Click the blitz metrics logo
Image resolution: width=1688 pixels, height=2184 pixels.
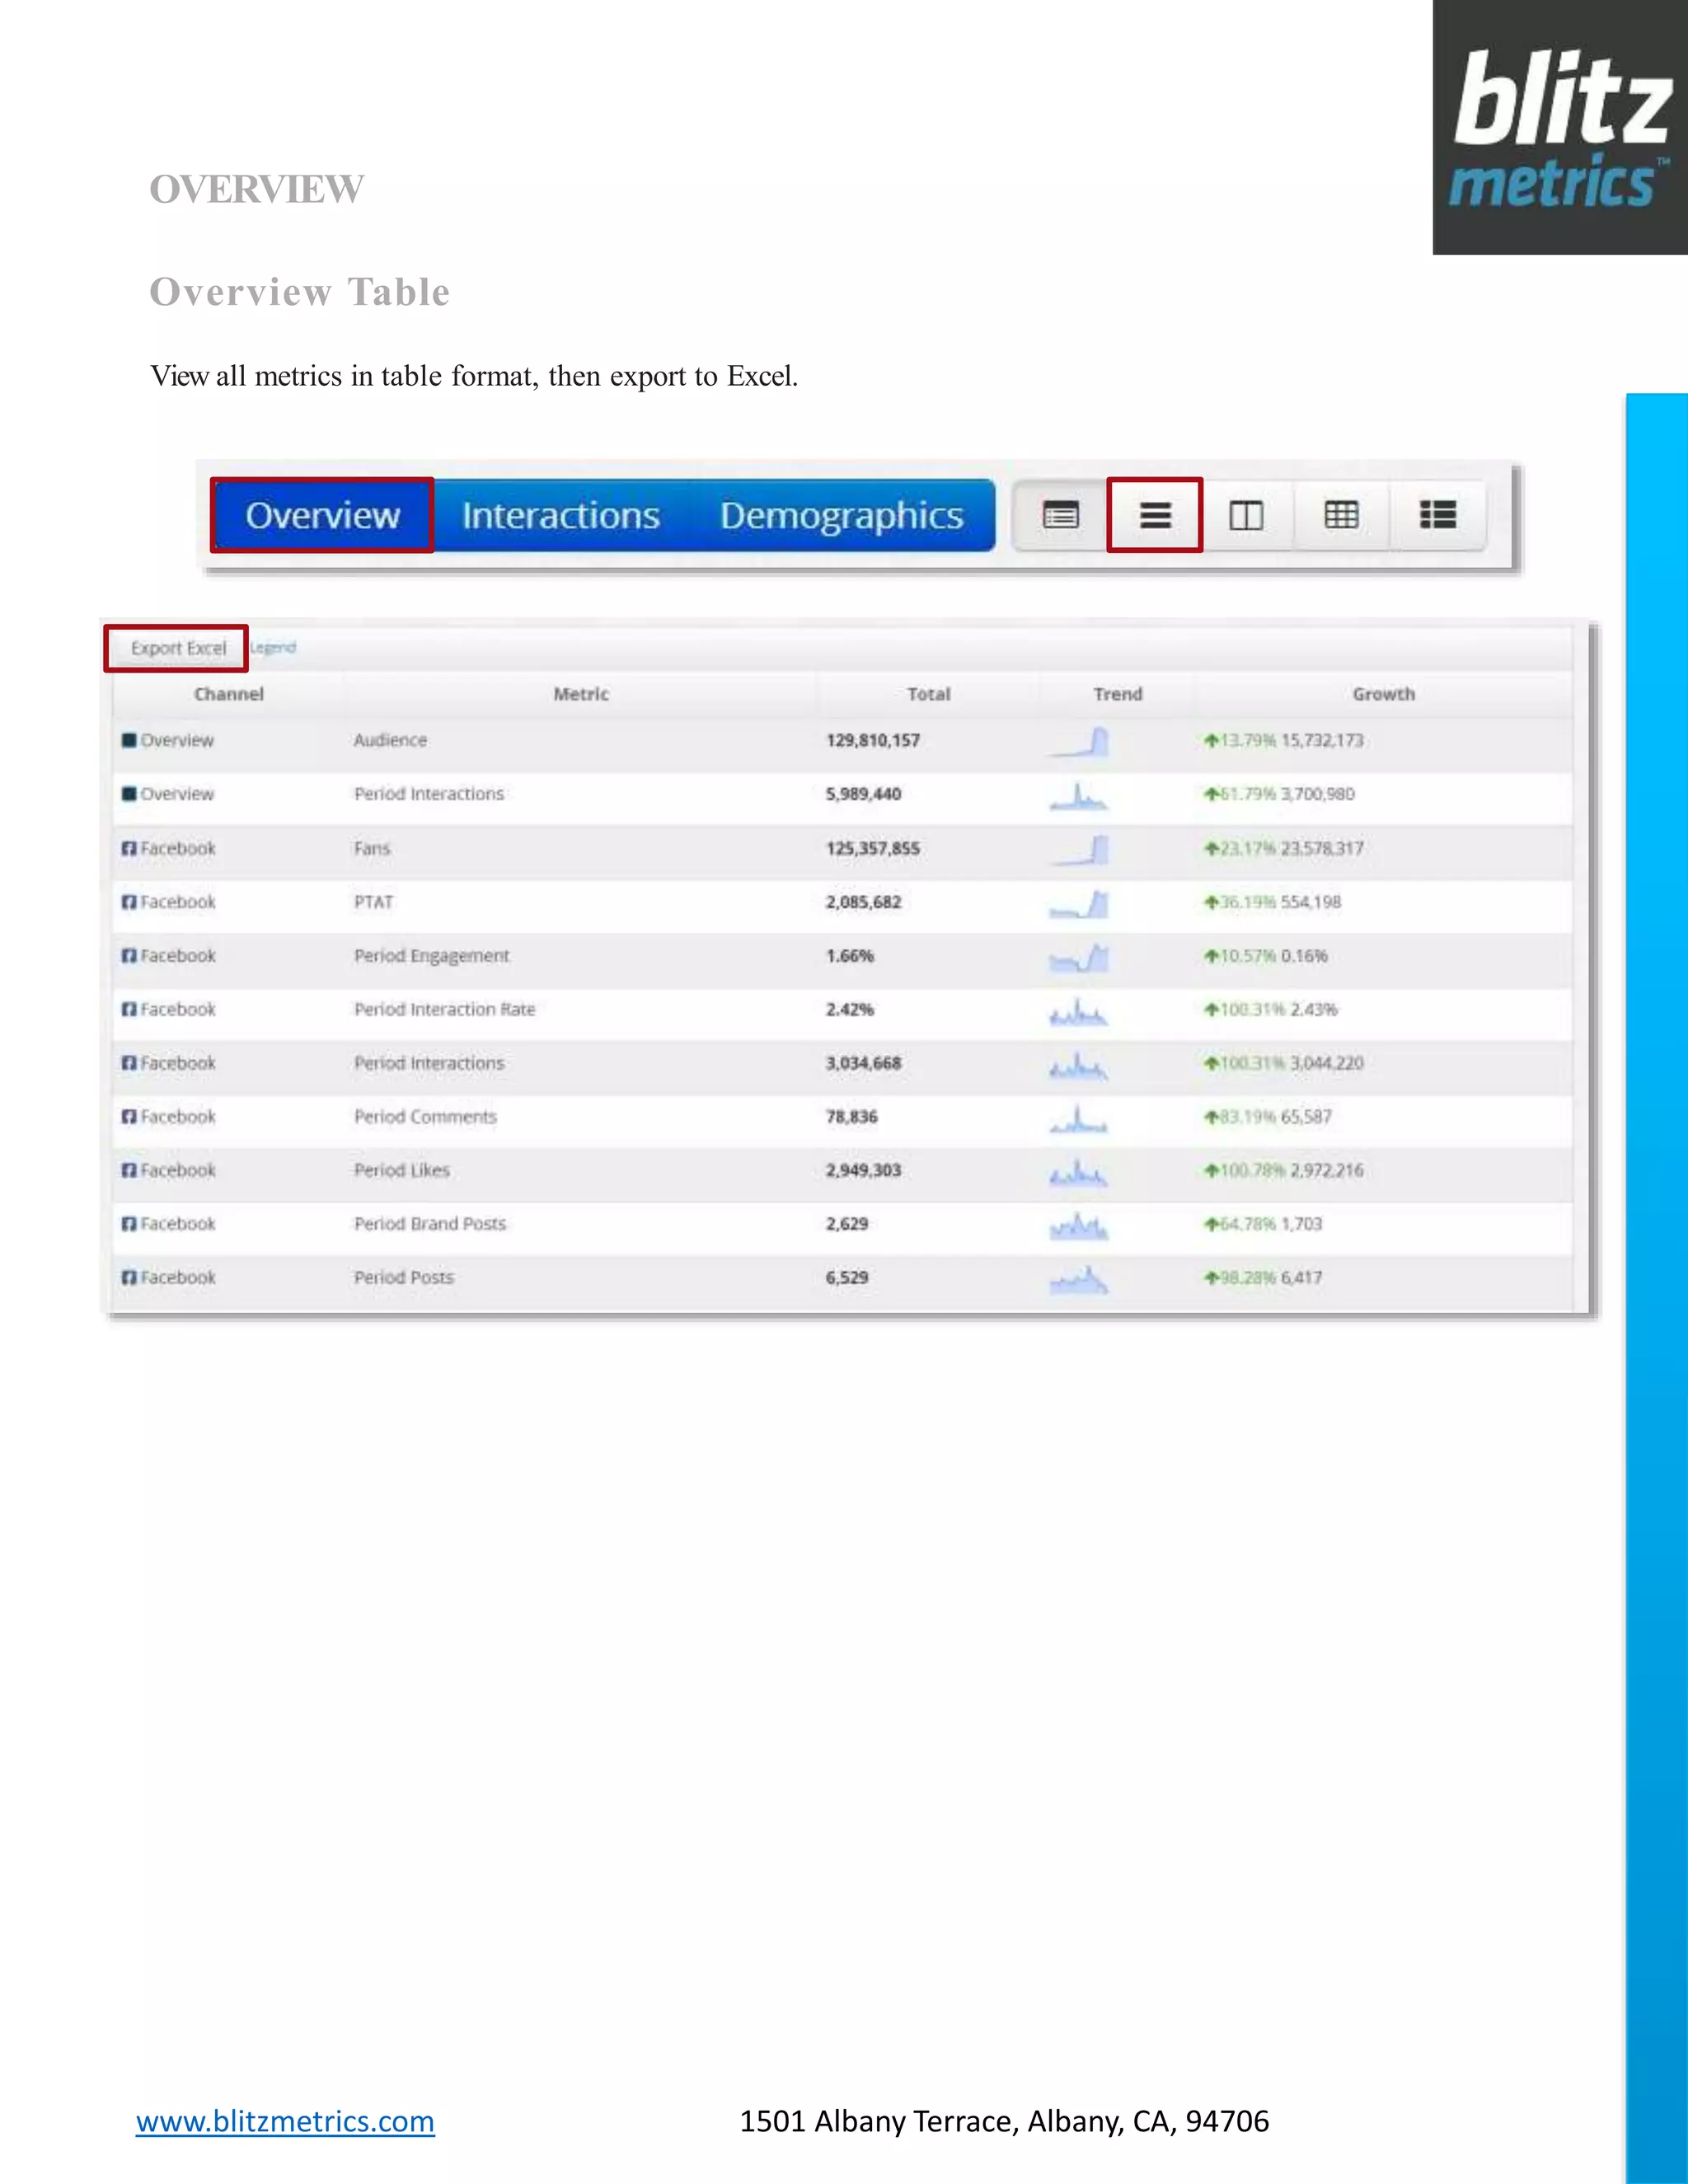(x=1559, y=128)
